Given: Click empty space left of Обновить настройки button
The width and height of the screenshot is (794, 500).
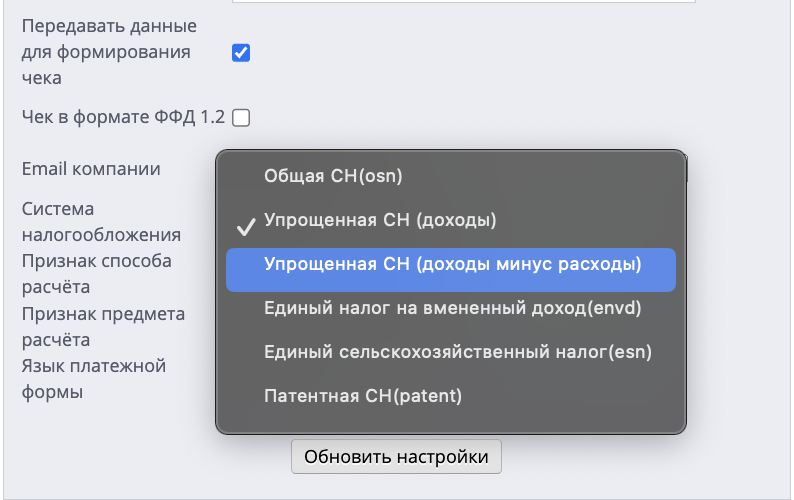Looking at the screenshot, I should click(x=152, y=456).
